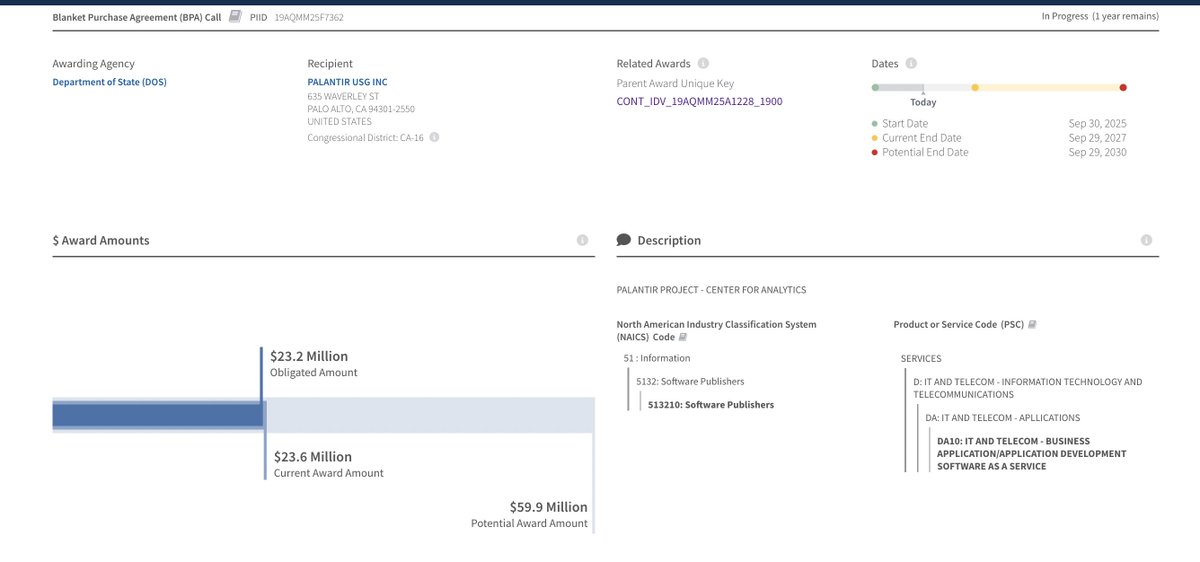Image resolution: width=1200 pixels, height=562 pixels.
Task: Click In Progress (1 year remains) status
Action: [x=1100, y=17]
